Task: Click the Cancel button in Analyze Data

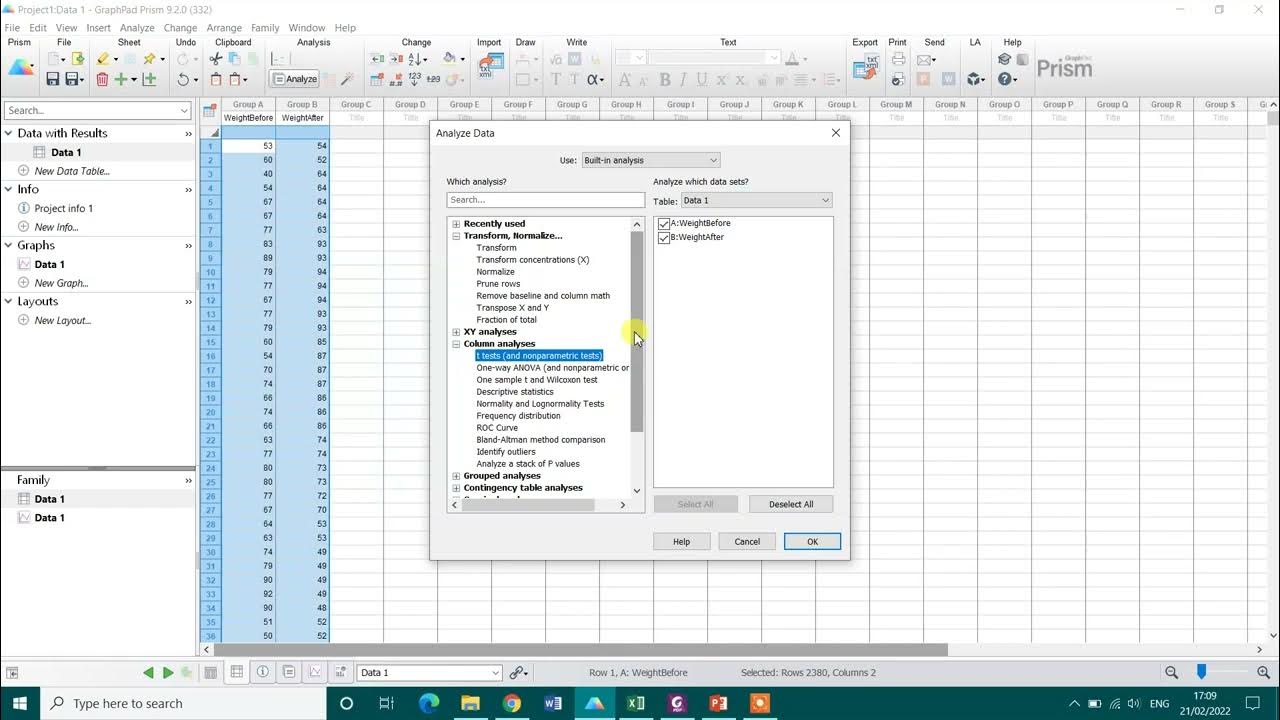Action: [747, 541]
